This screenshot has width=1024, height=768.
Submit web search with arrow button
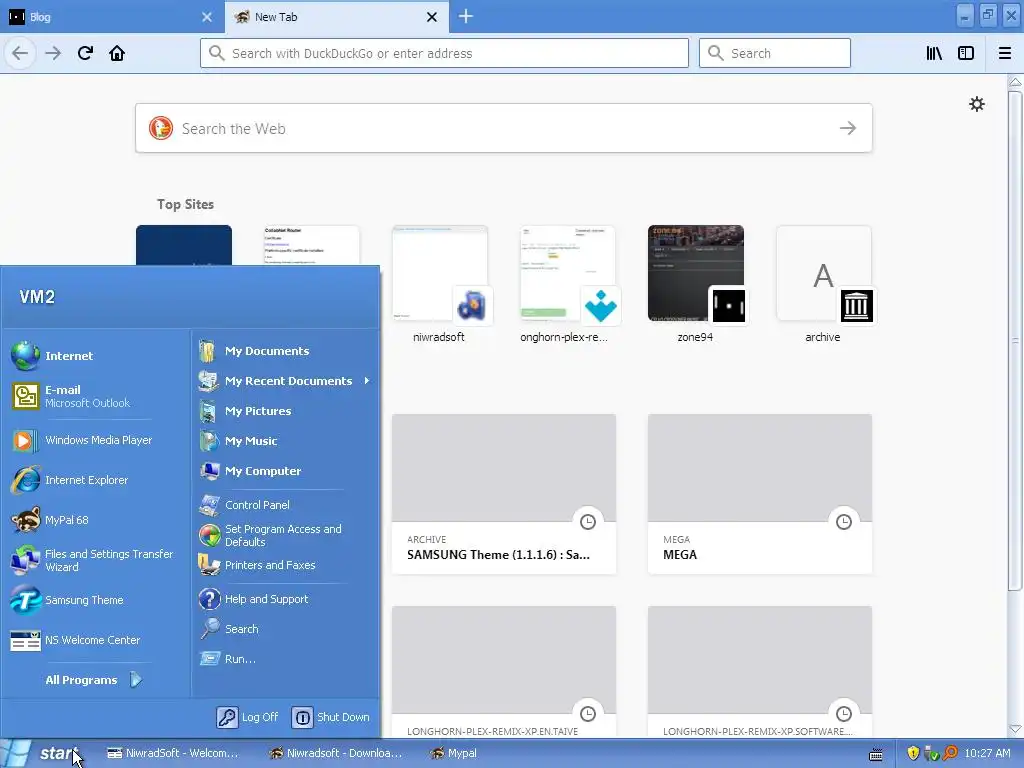(848, 128)
